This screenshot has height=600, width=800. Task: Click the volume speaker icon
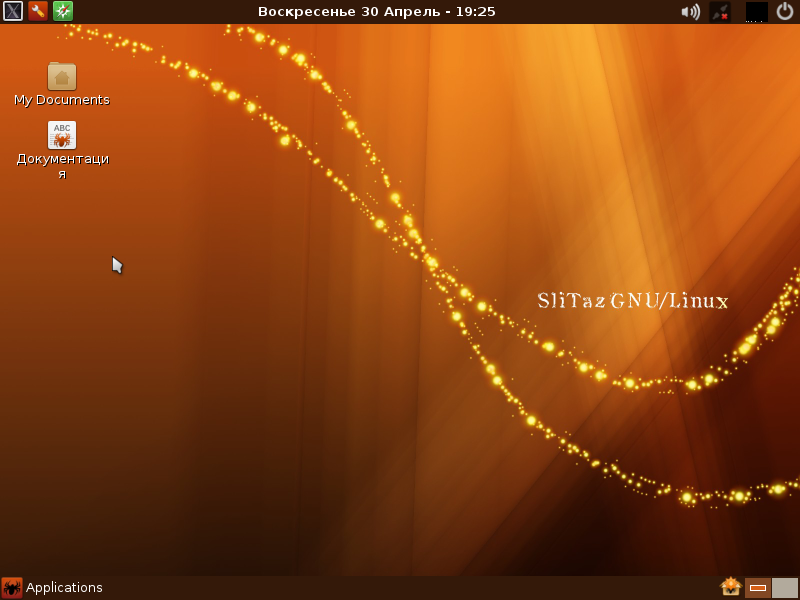click(690, 12)
